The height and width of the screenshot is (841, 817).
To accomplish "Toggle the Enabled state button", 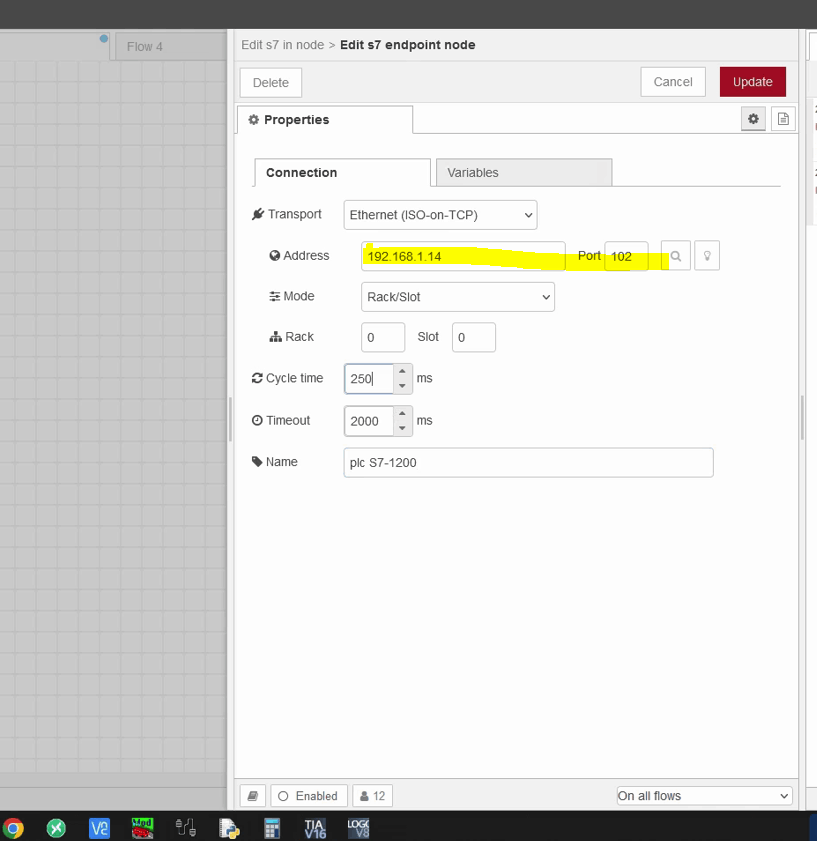I will click(309, 796).
